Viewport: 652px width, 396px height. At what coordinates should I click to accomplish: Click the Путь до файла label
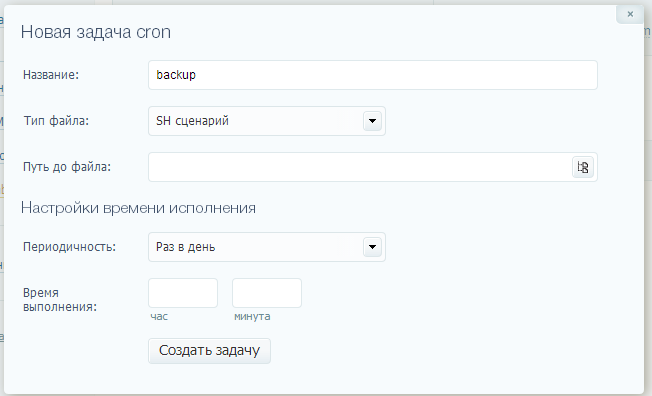pyautogui.click(x=67, y=167)
